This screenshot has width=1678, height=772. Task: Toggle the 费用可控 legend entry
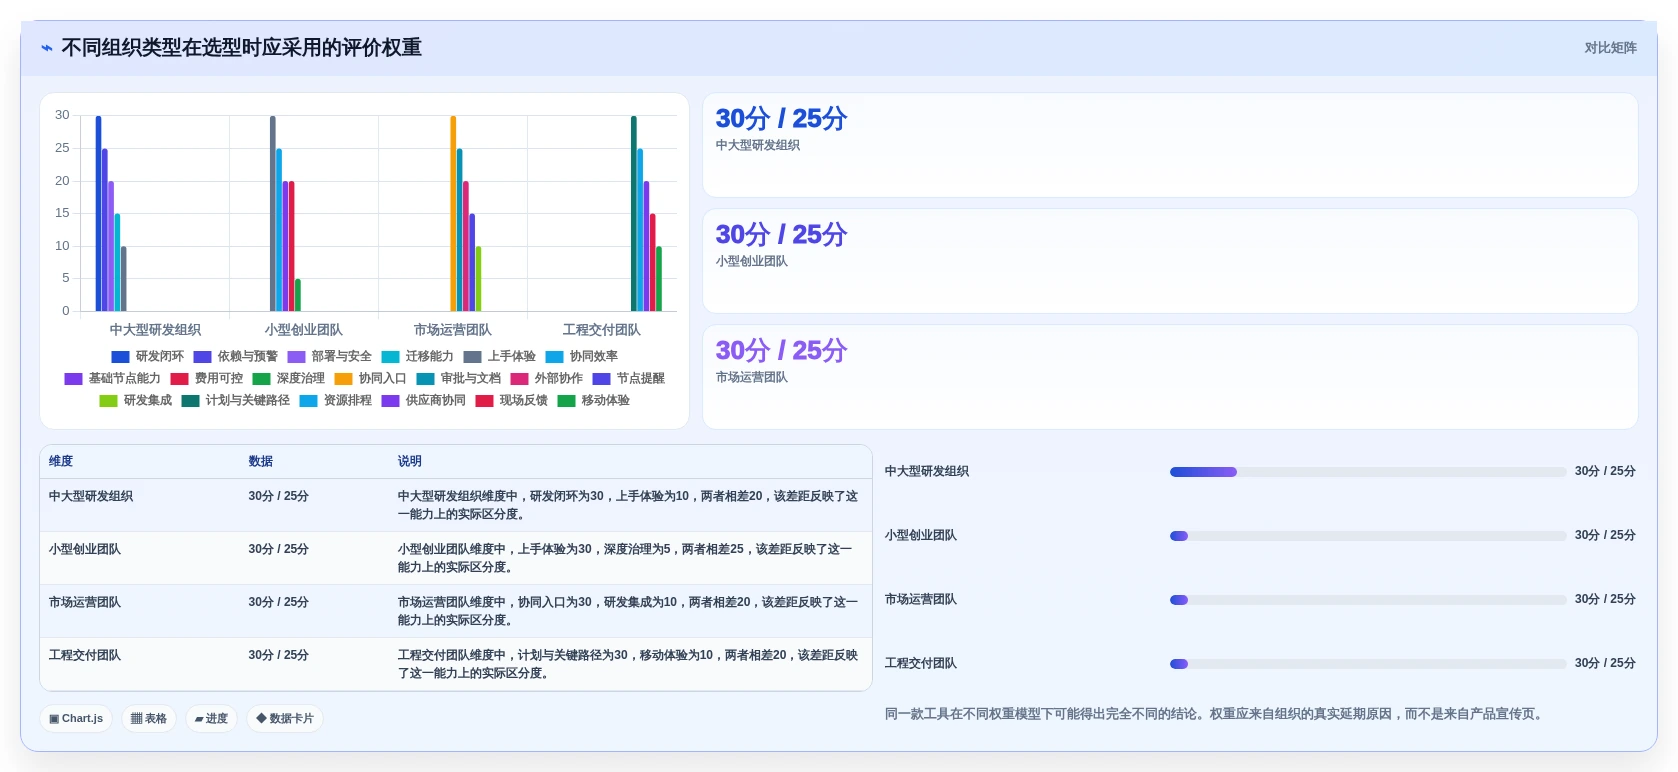click(x=206, y=378)
